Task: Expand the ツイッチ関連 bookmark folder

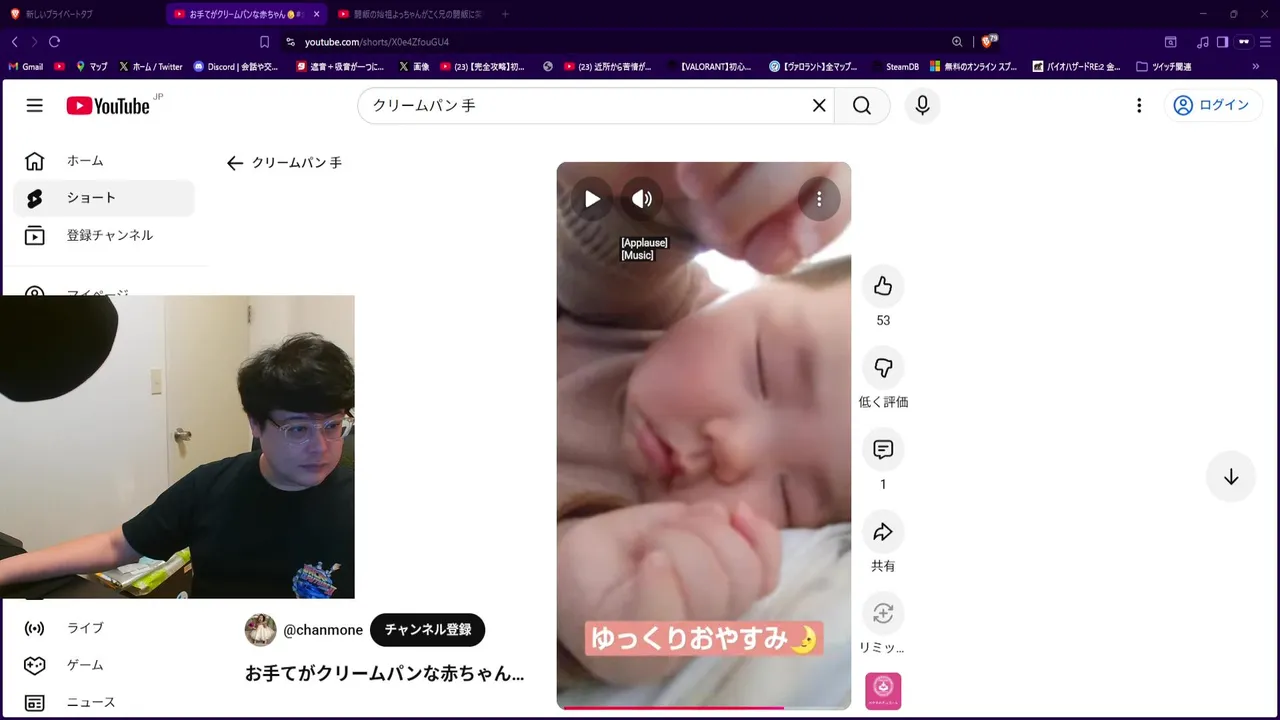Action: pyautogui.click(x=1164, y=67)
